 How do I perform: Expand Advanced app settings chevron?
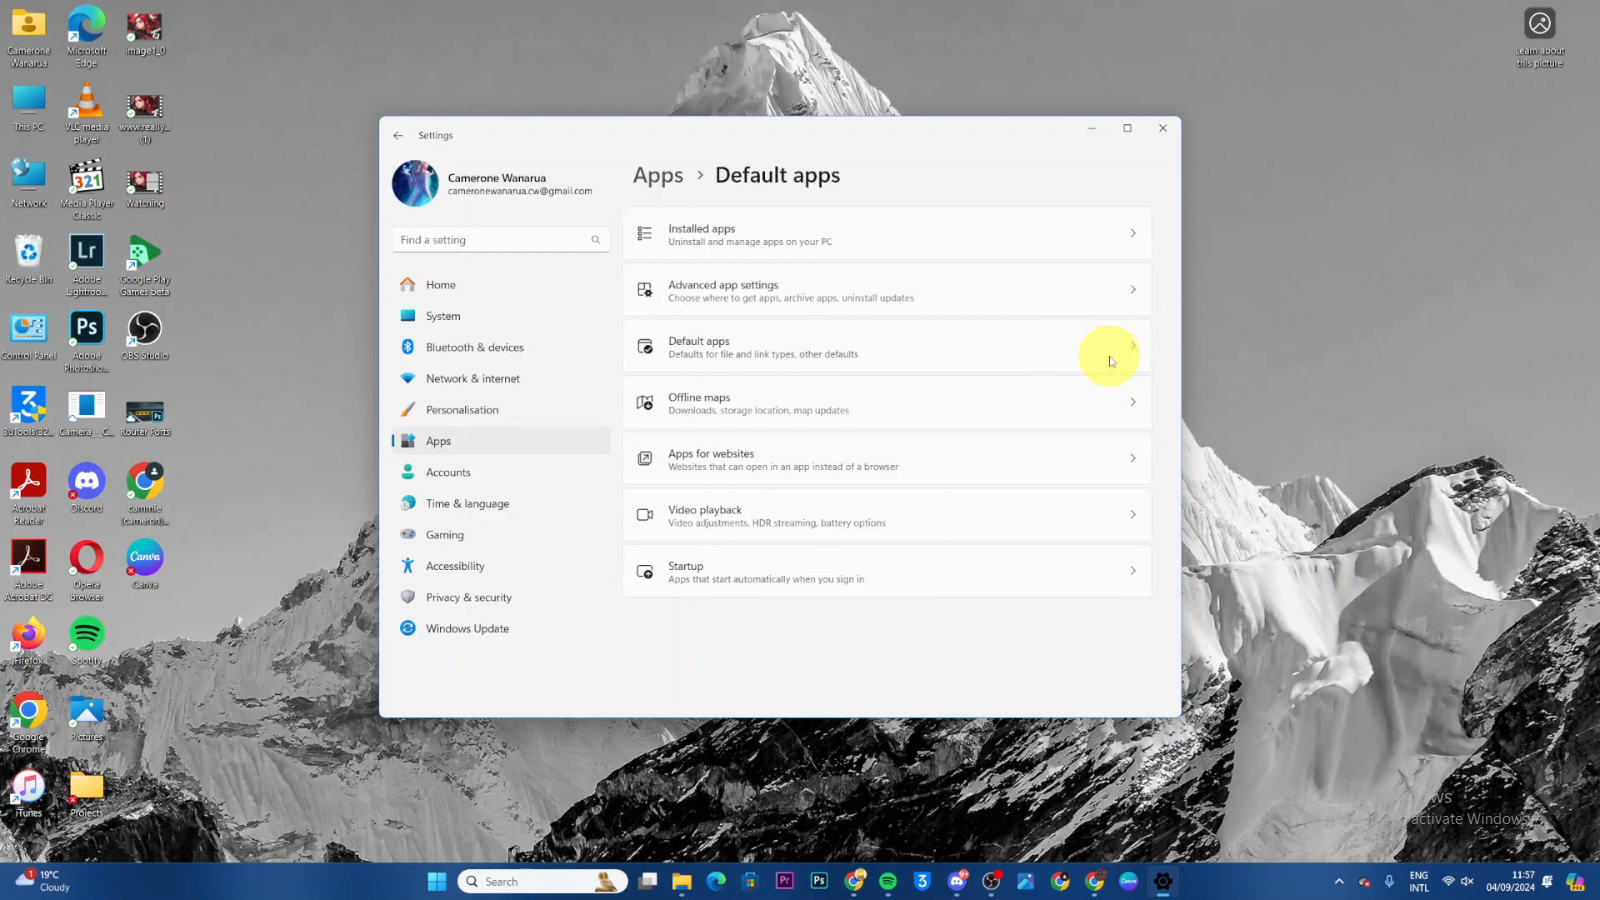pos(1133,290)
